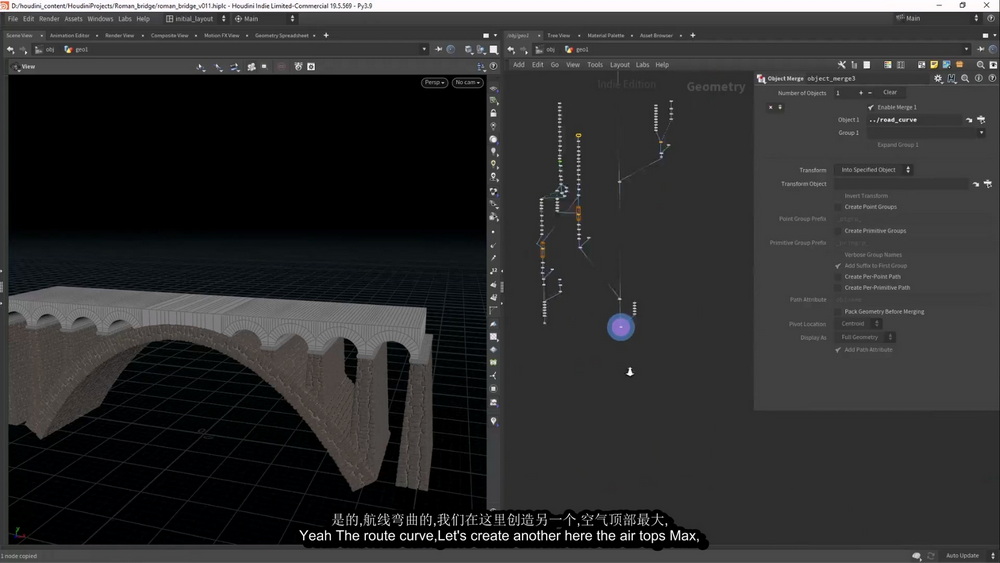Toggle the sticky note icon in network toolbar
This screenshot has width=1000, height=563.
(x=934, y=64)
